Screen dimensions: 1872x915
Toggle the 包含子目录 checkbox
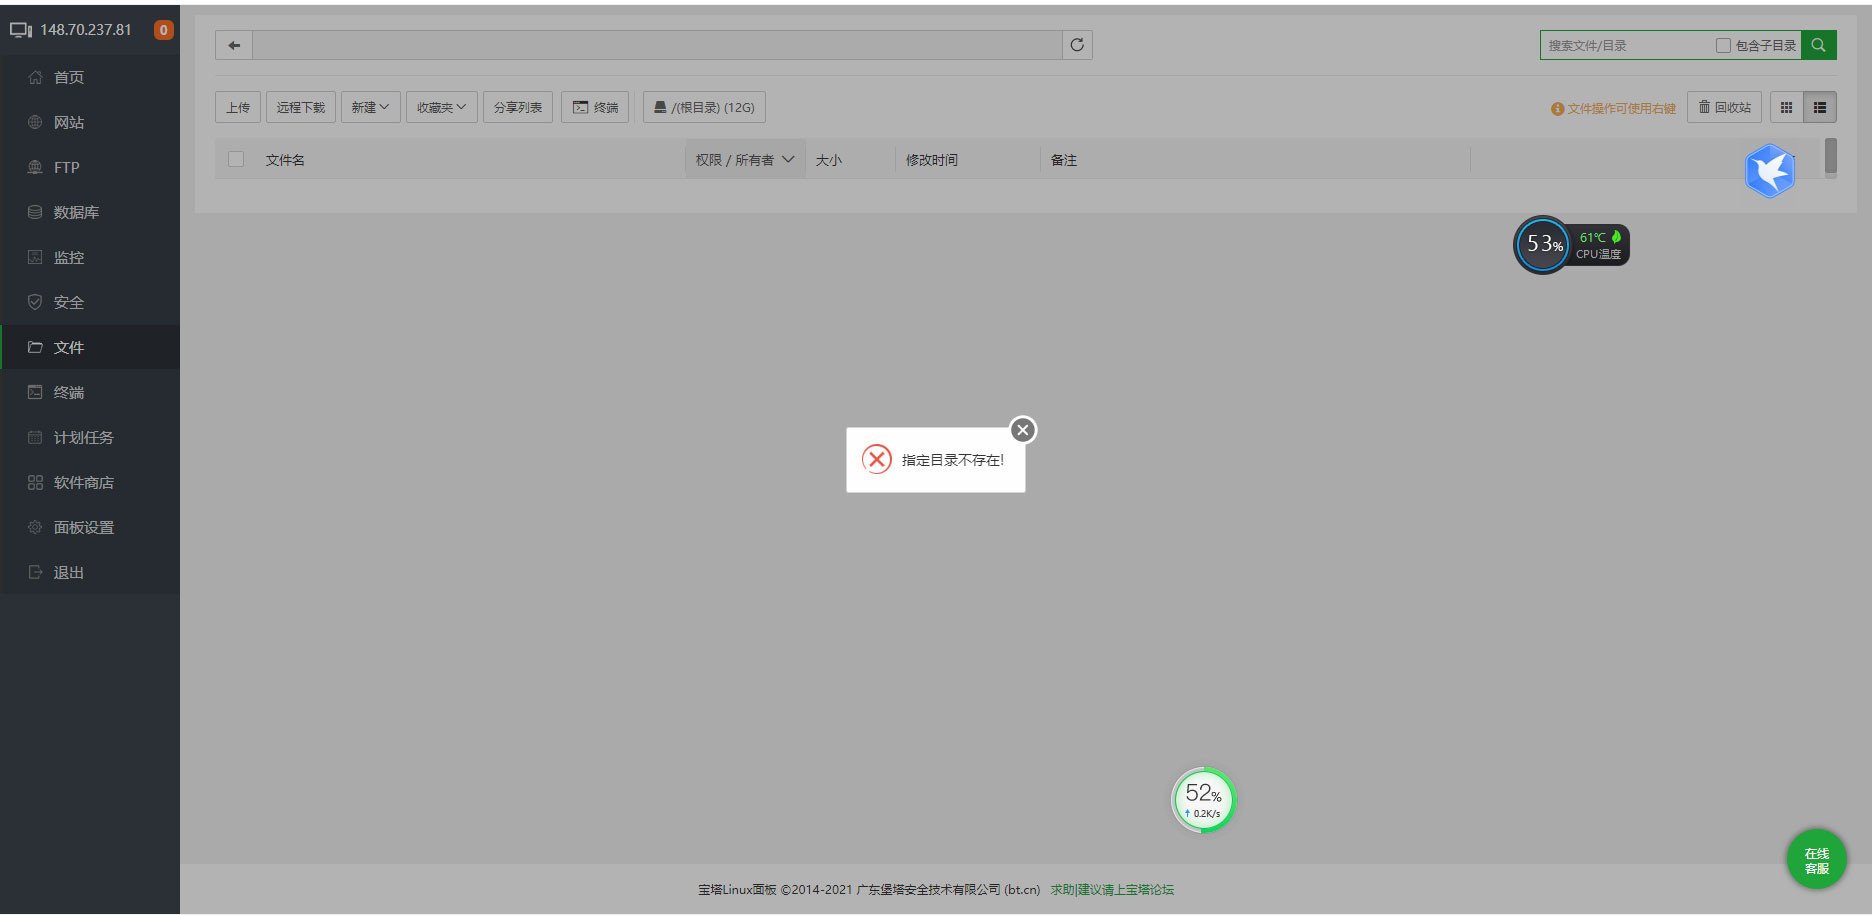pyautogui.click(x=1723, y=45)
